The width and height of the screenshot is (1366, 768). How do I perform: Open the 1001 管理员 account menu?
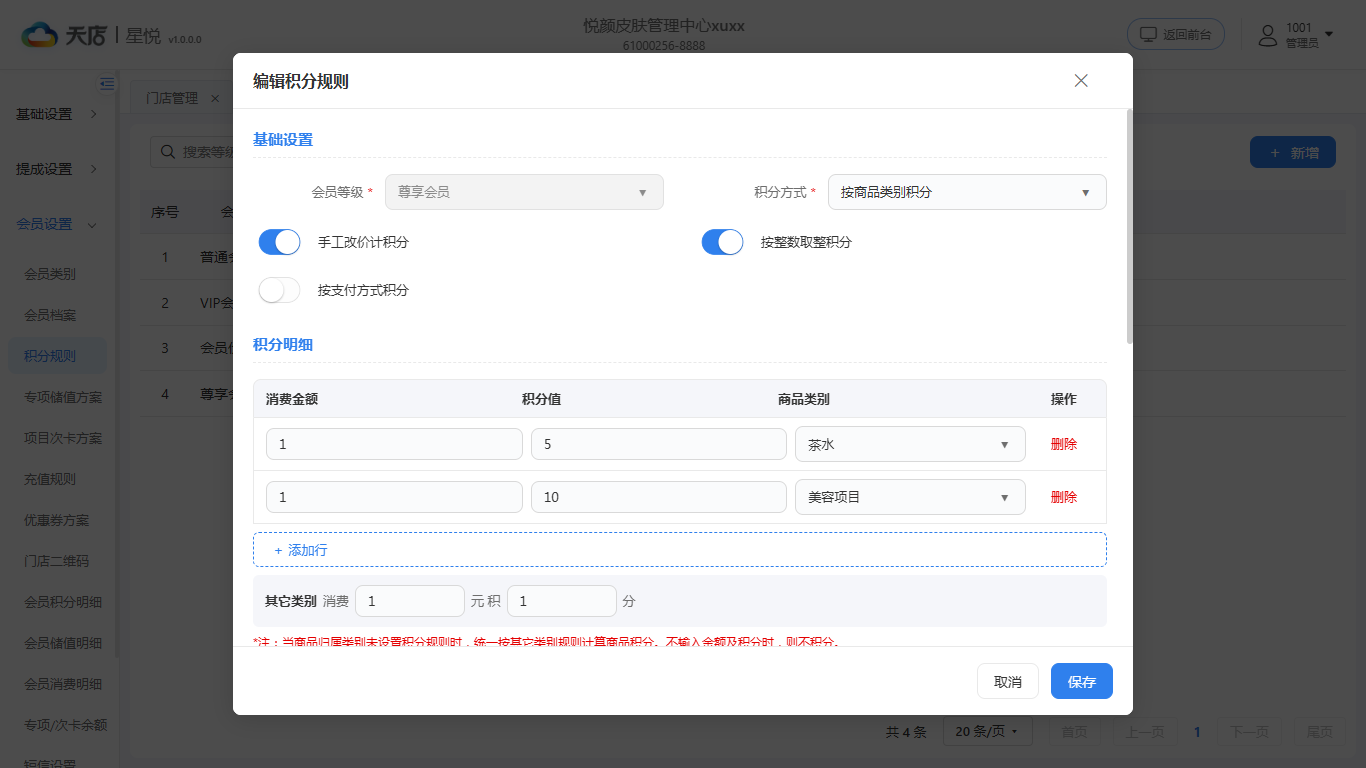(1296, 35)
